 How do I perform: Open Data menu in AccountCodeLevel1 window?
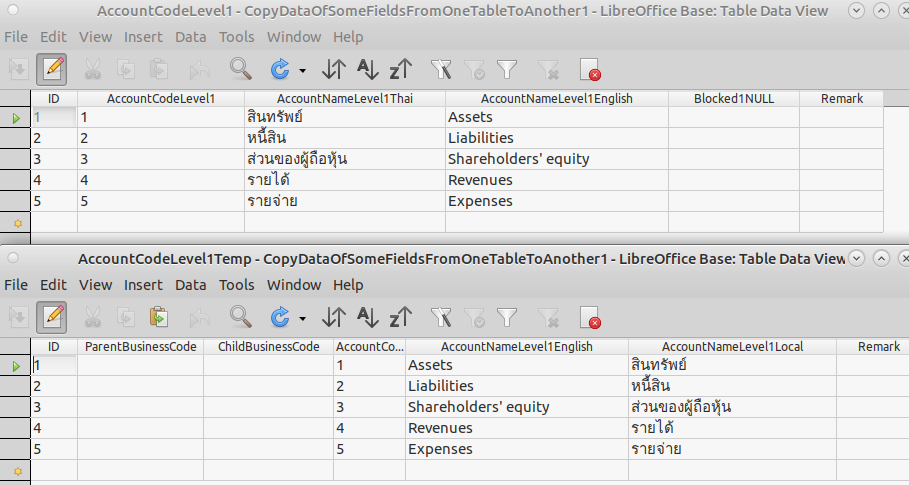191,37
